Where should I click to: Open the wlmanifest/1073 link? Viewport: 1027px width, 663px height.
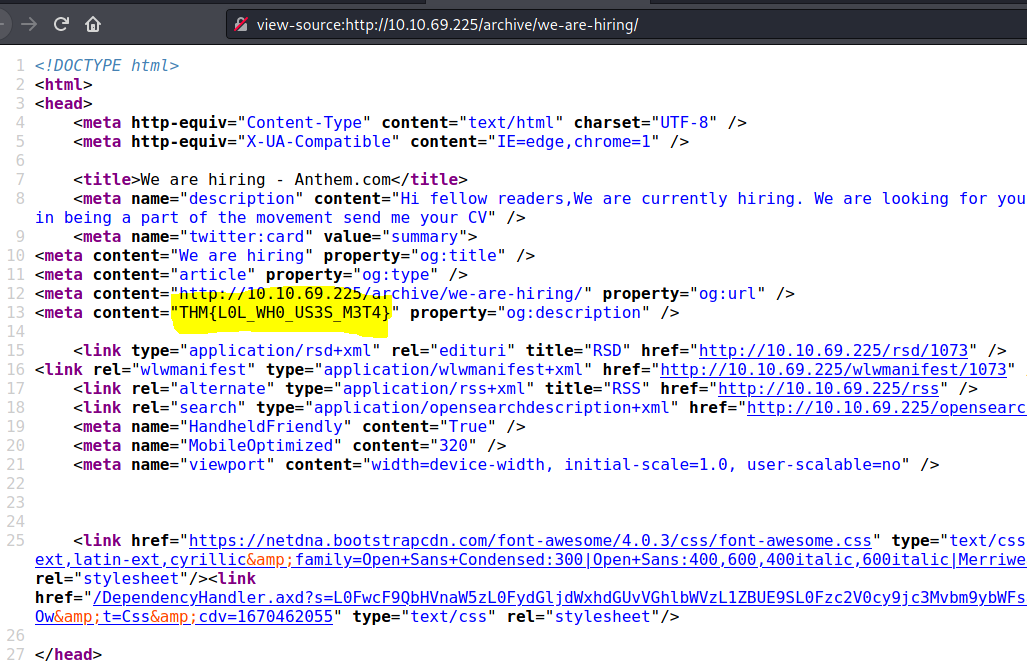[833, 369]
